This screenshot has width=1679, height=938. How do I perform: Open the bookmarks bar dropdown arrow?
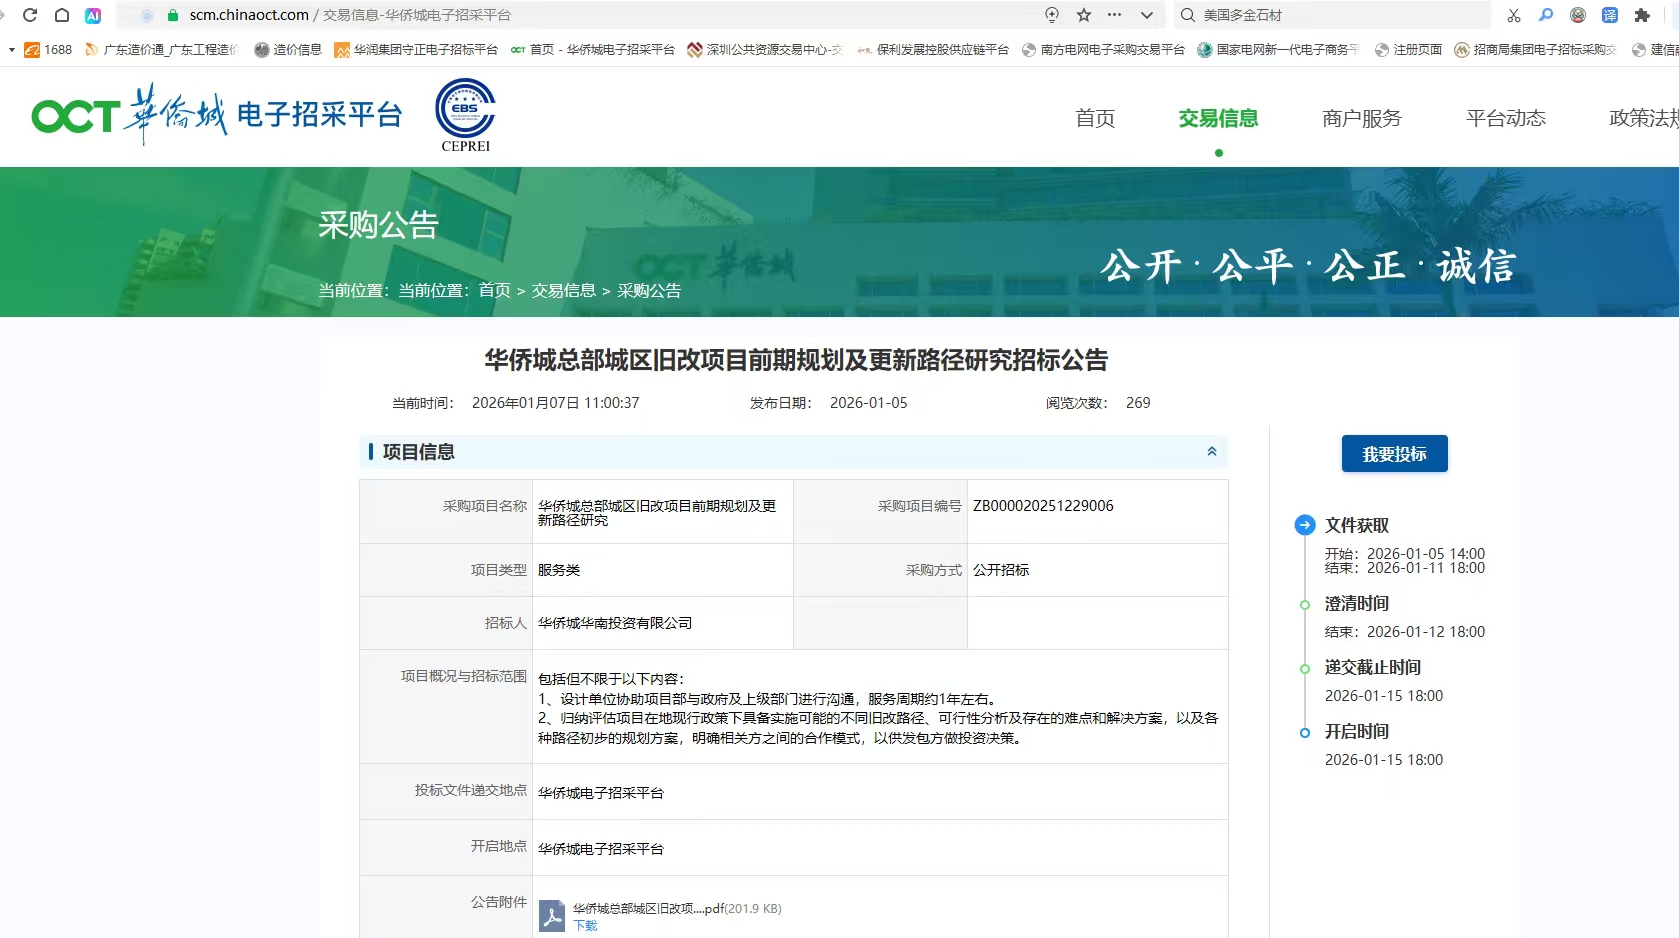pos(11,49)
